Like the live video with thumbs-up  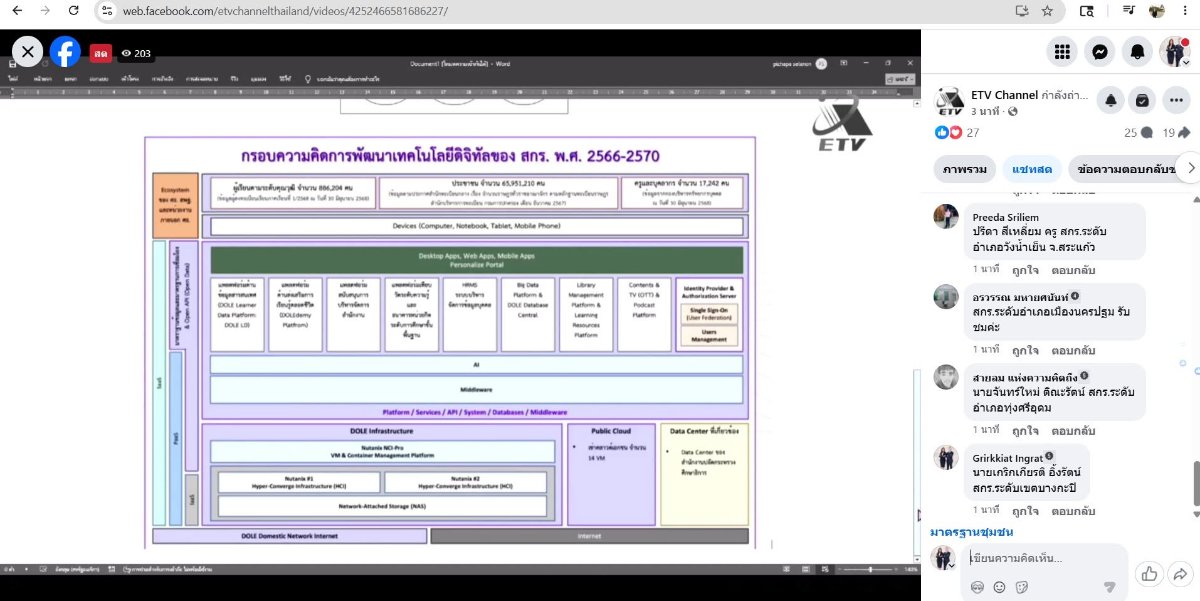pyautogui.click(x=1149, y=574)
